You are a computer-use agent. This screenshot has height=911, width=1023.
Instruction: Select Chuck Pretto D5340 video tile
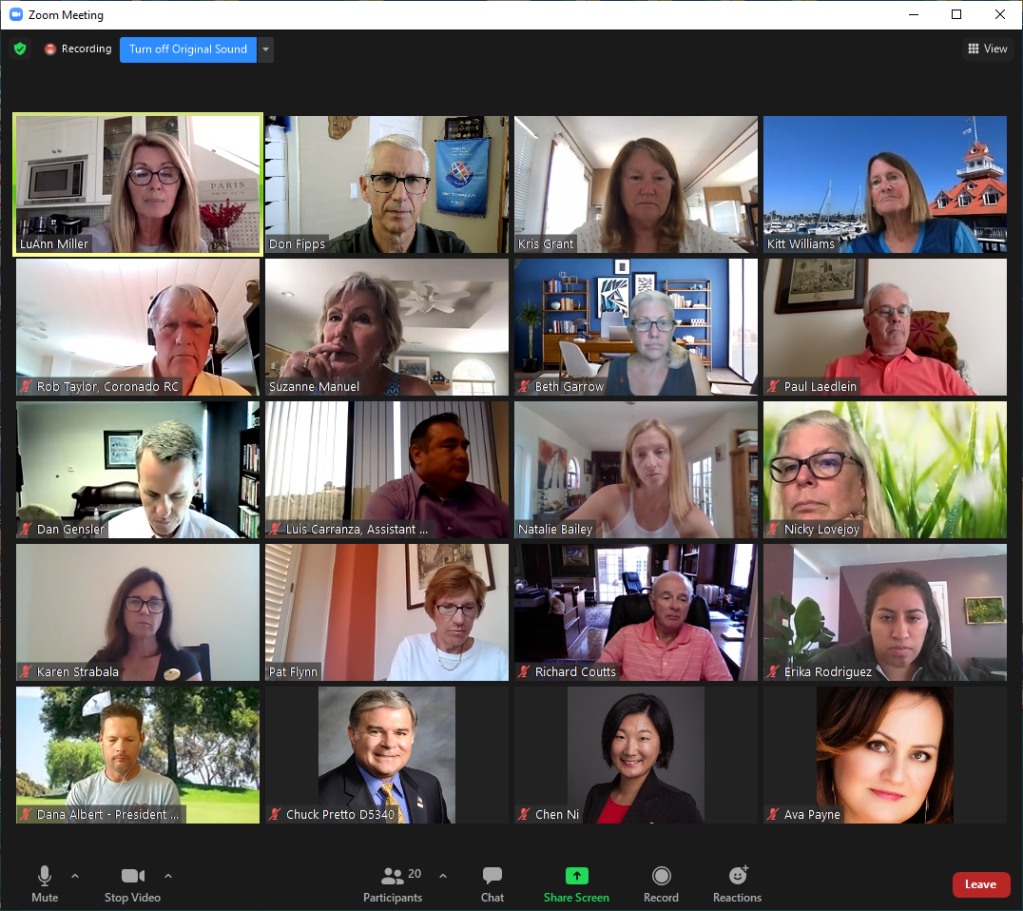(x=387, y=755)
